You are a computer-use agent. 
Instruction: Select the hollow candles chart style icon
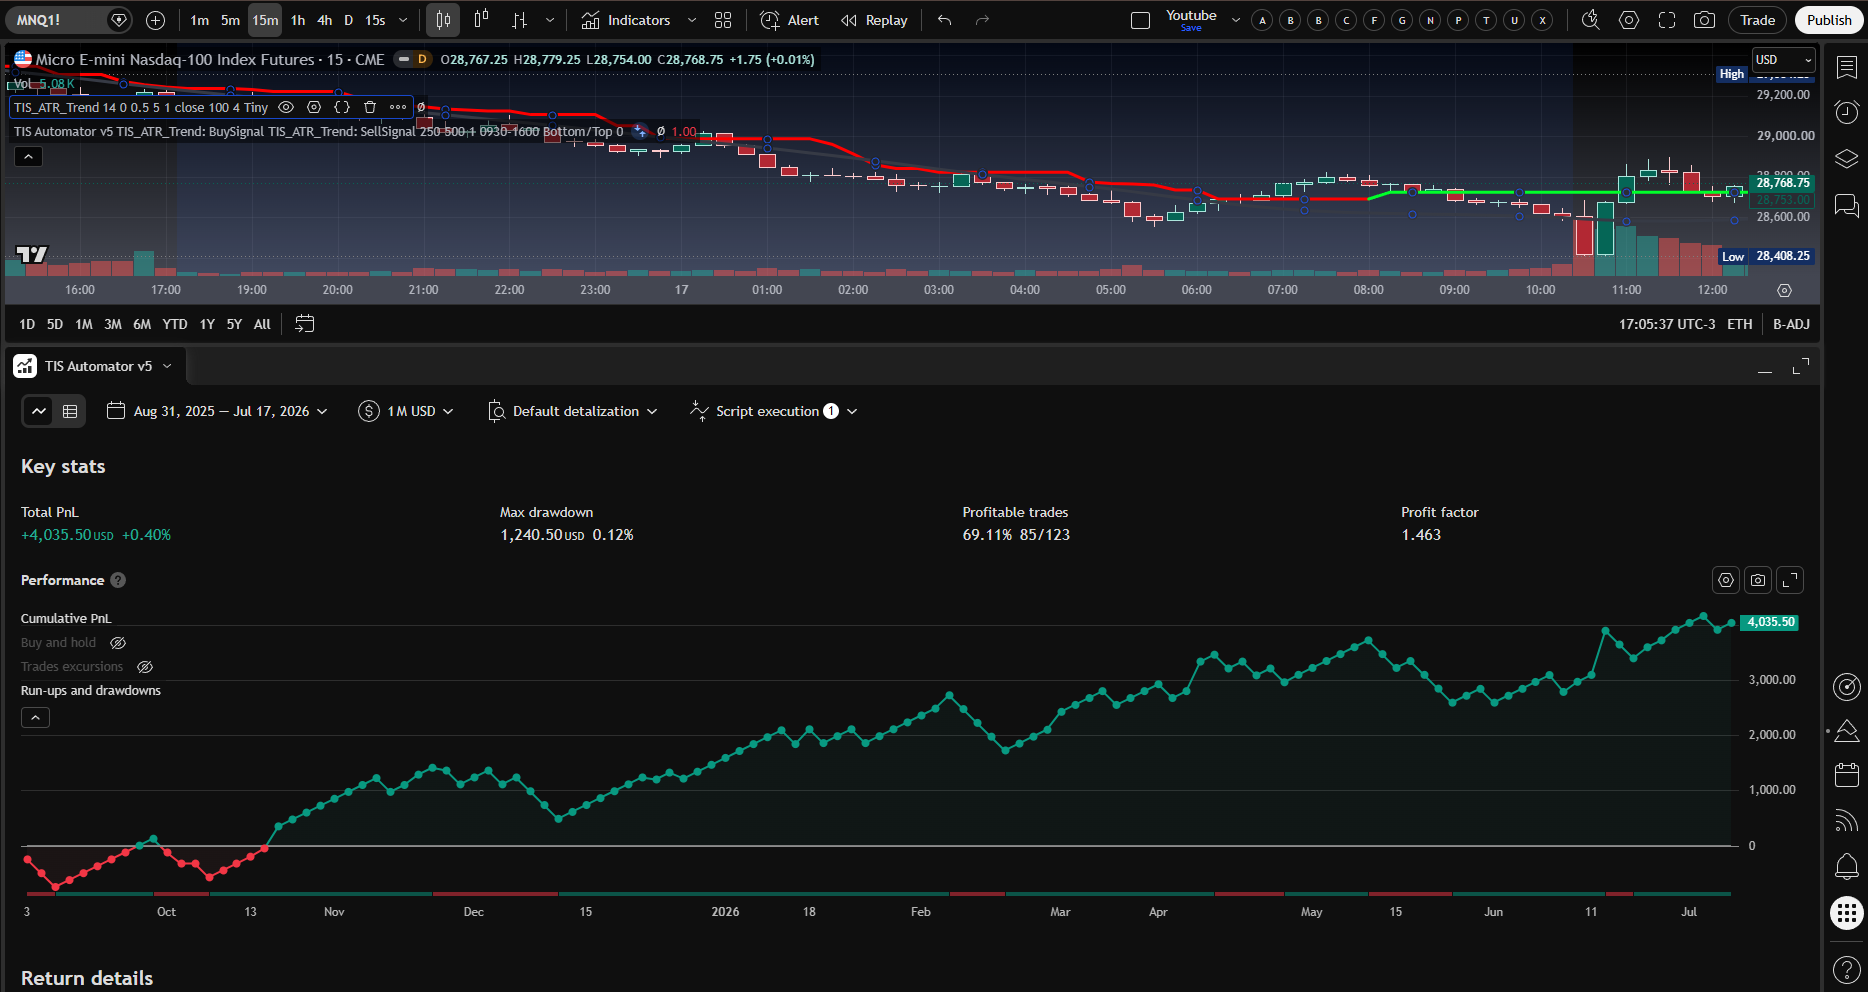[x=481, y=20]
